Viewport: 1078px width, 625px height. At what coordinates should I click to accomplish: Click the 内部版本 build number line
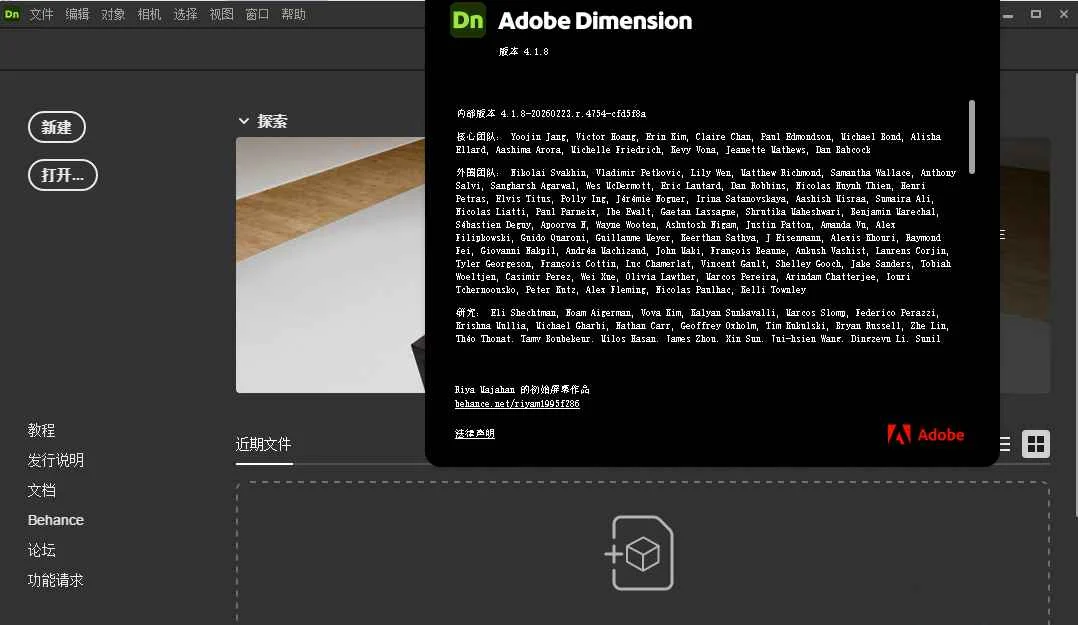tap(551, 113)
